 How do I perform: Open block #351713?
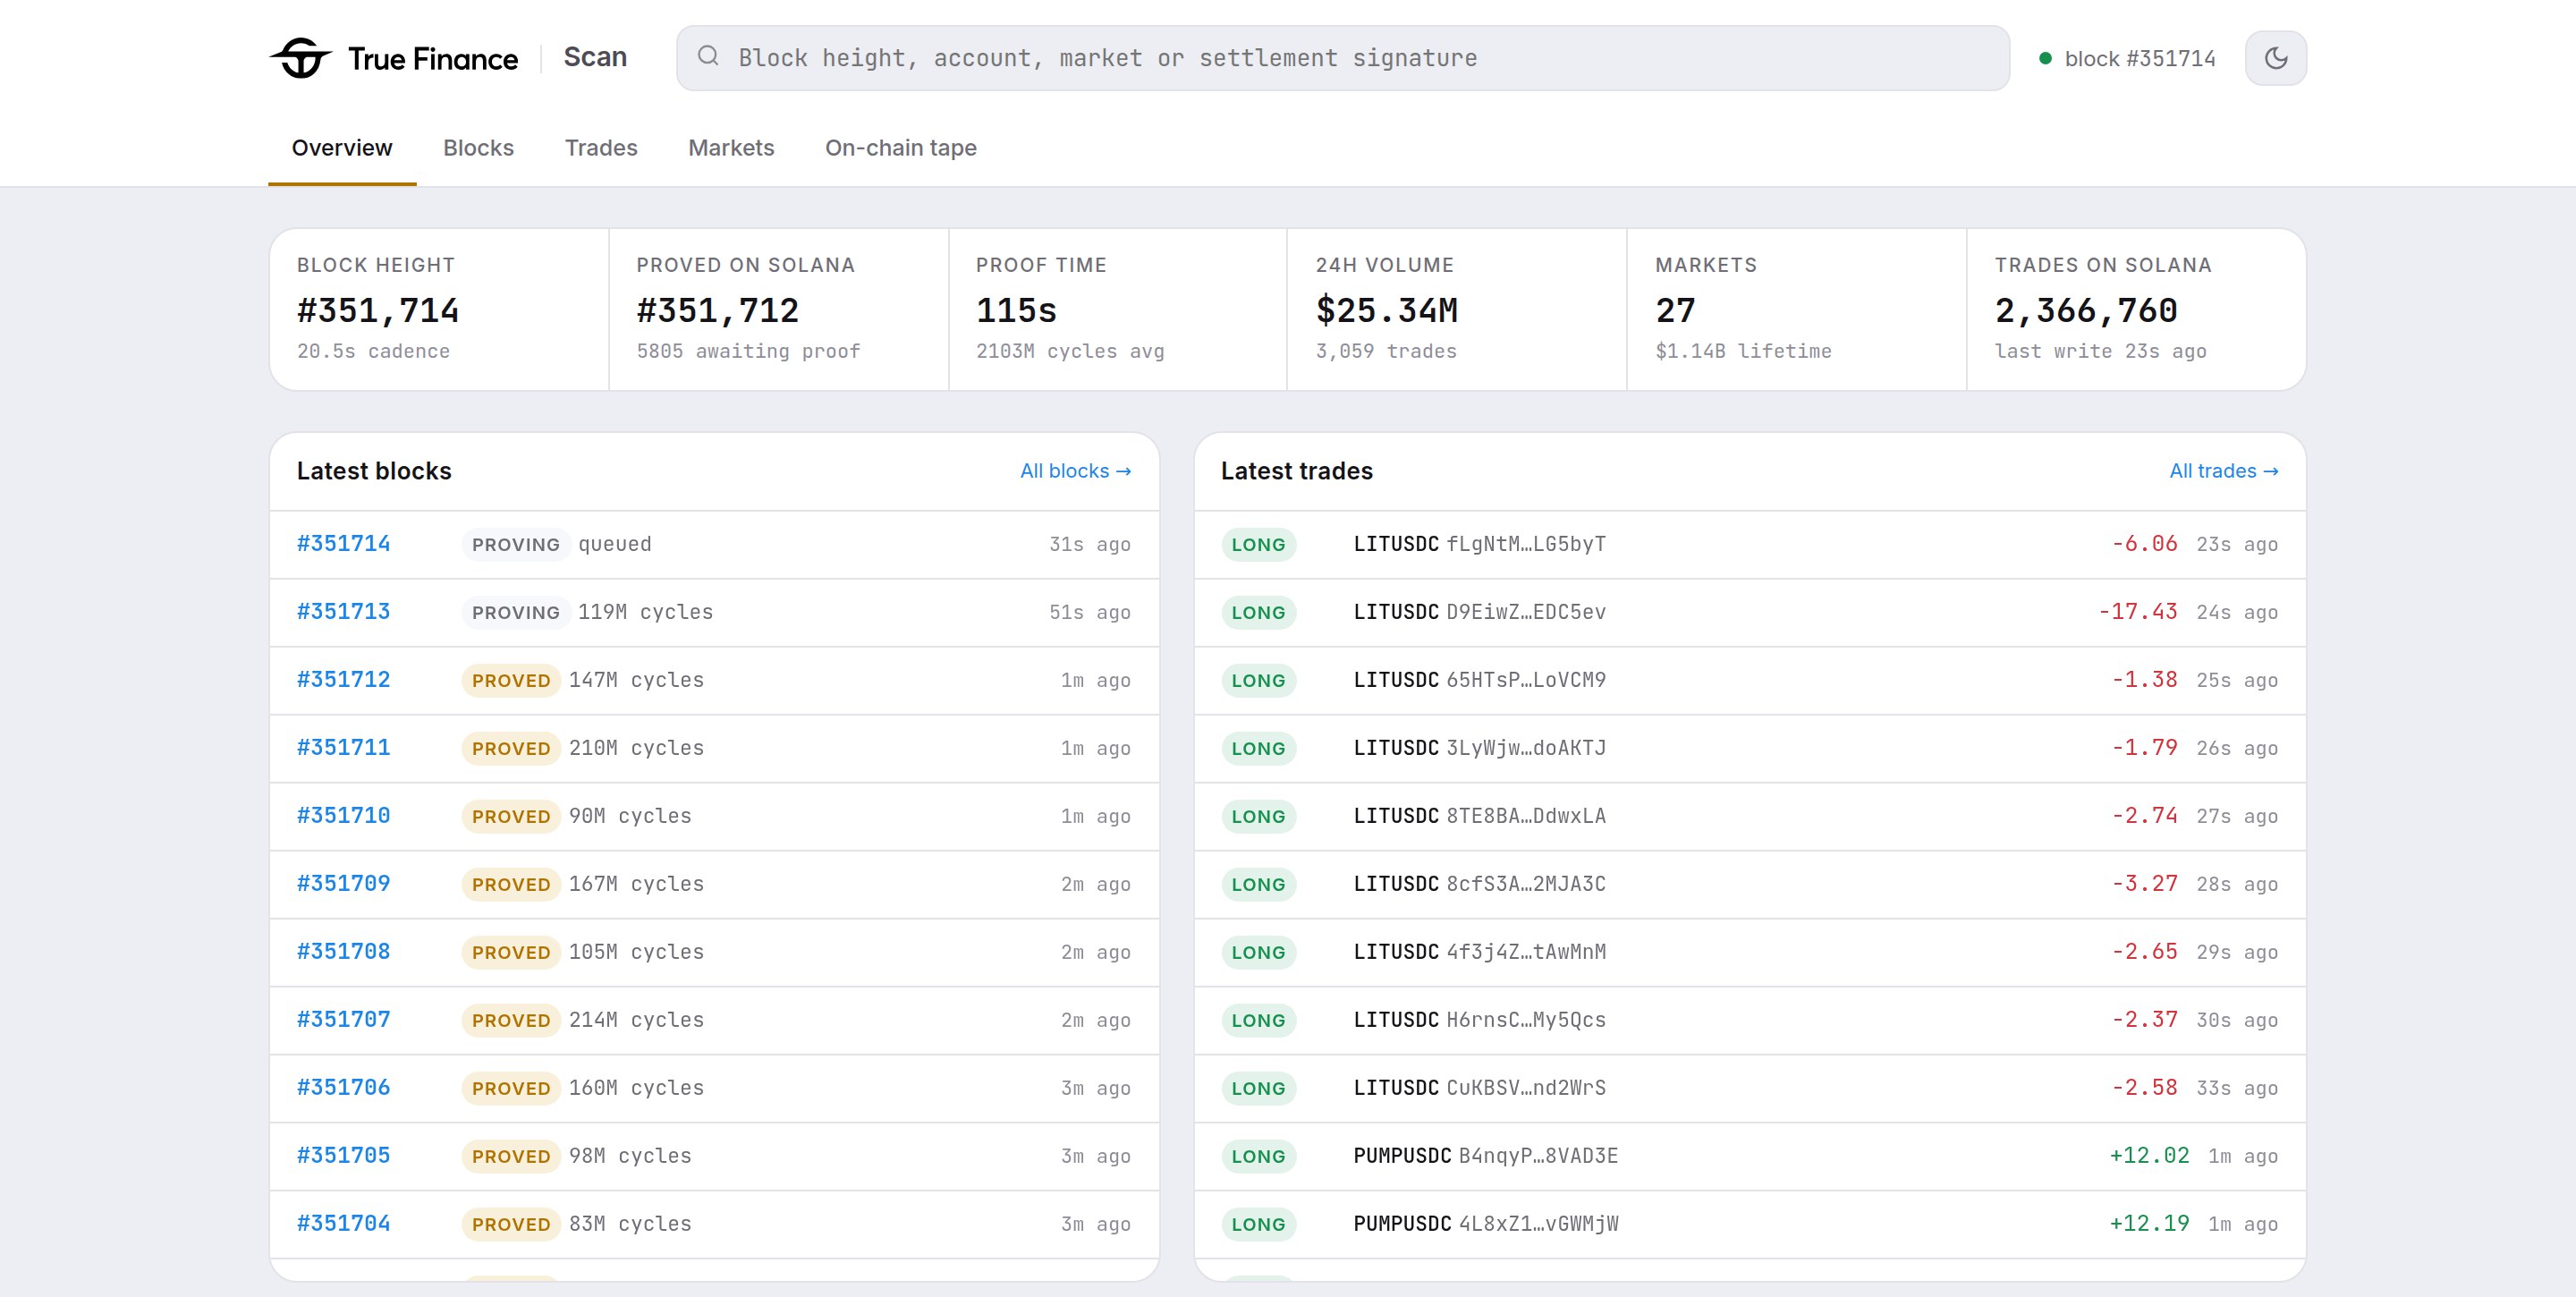pos(343,612)
